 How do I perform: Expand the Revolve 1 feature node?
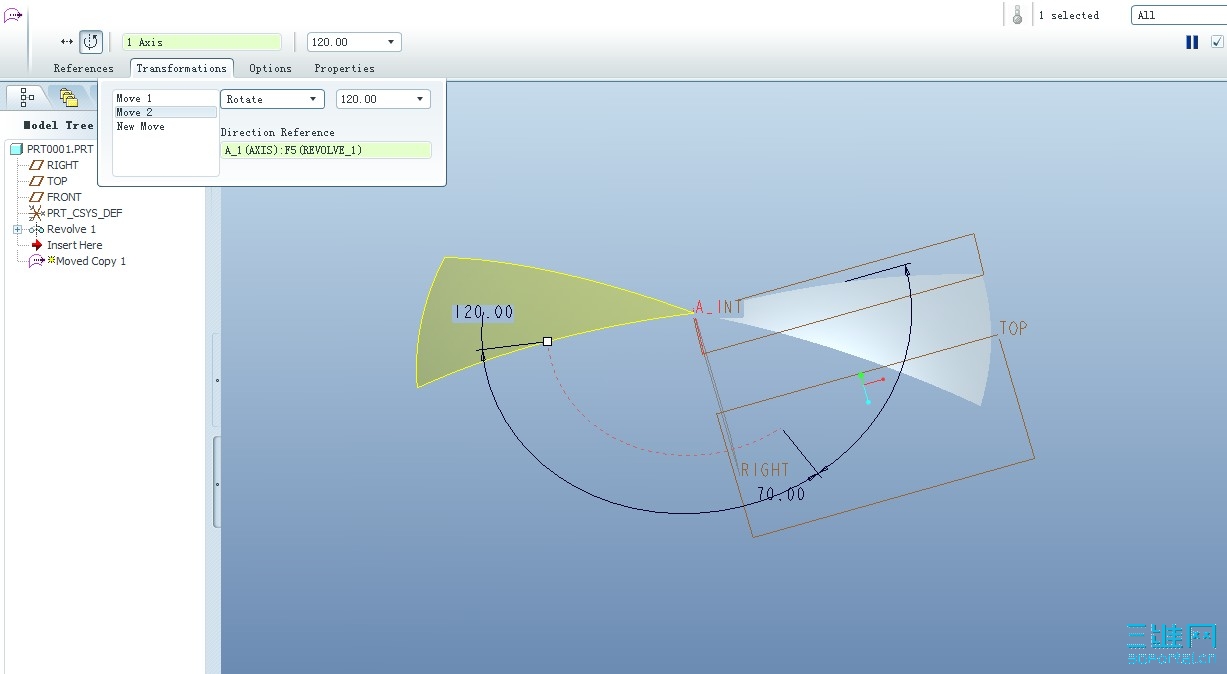(17, 229)
